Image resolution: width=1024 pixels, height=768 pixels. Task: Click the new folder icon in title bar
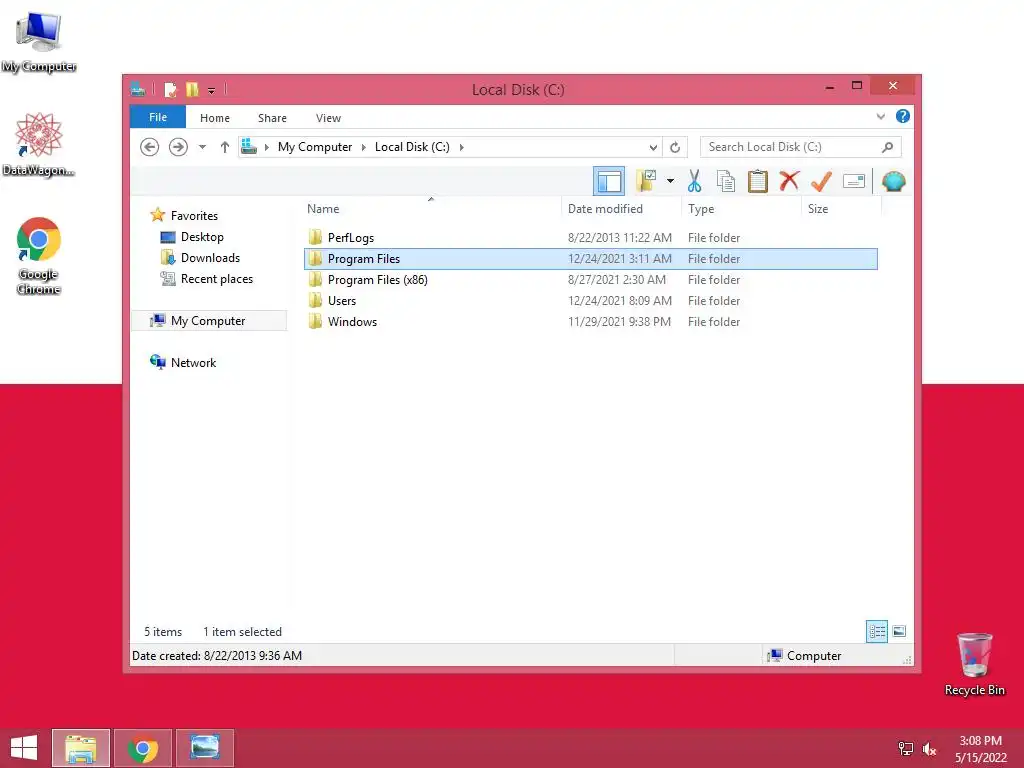pos(192,89)
